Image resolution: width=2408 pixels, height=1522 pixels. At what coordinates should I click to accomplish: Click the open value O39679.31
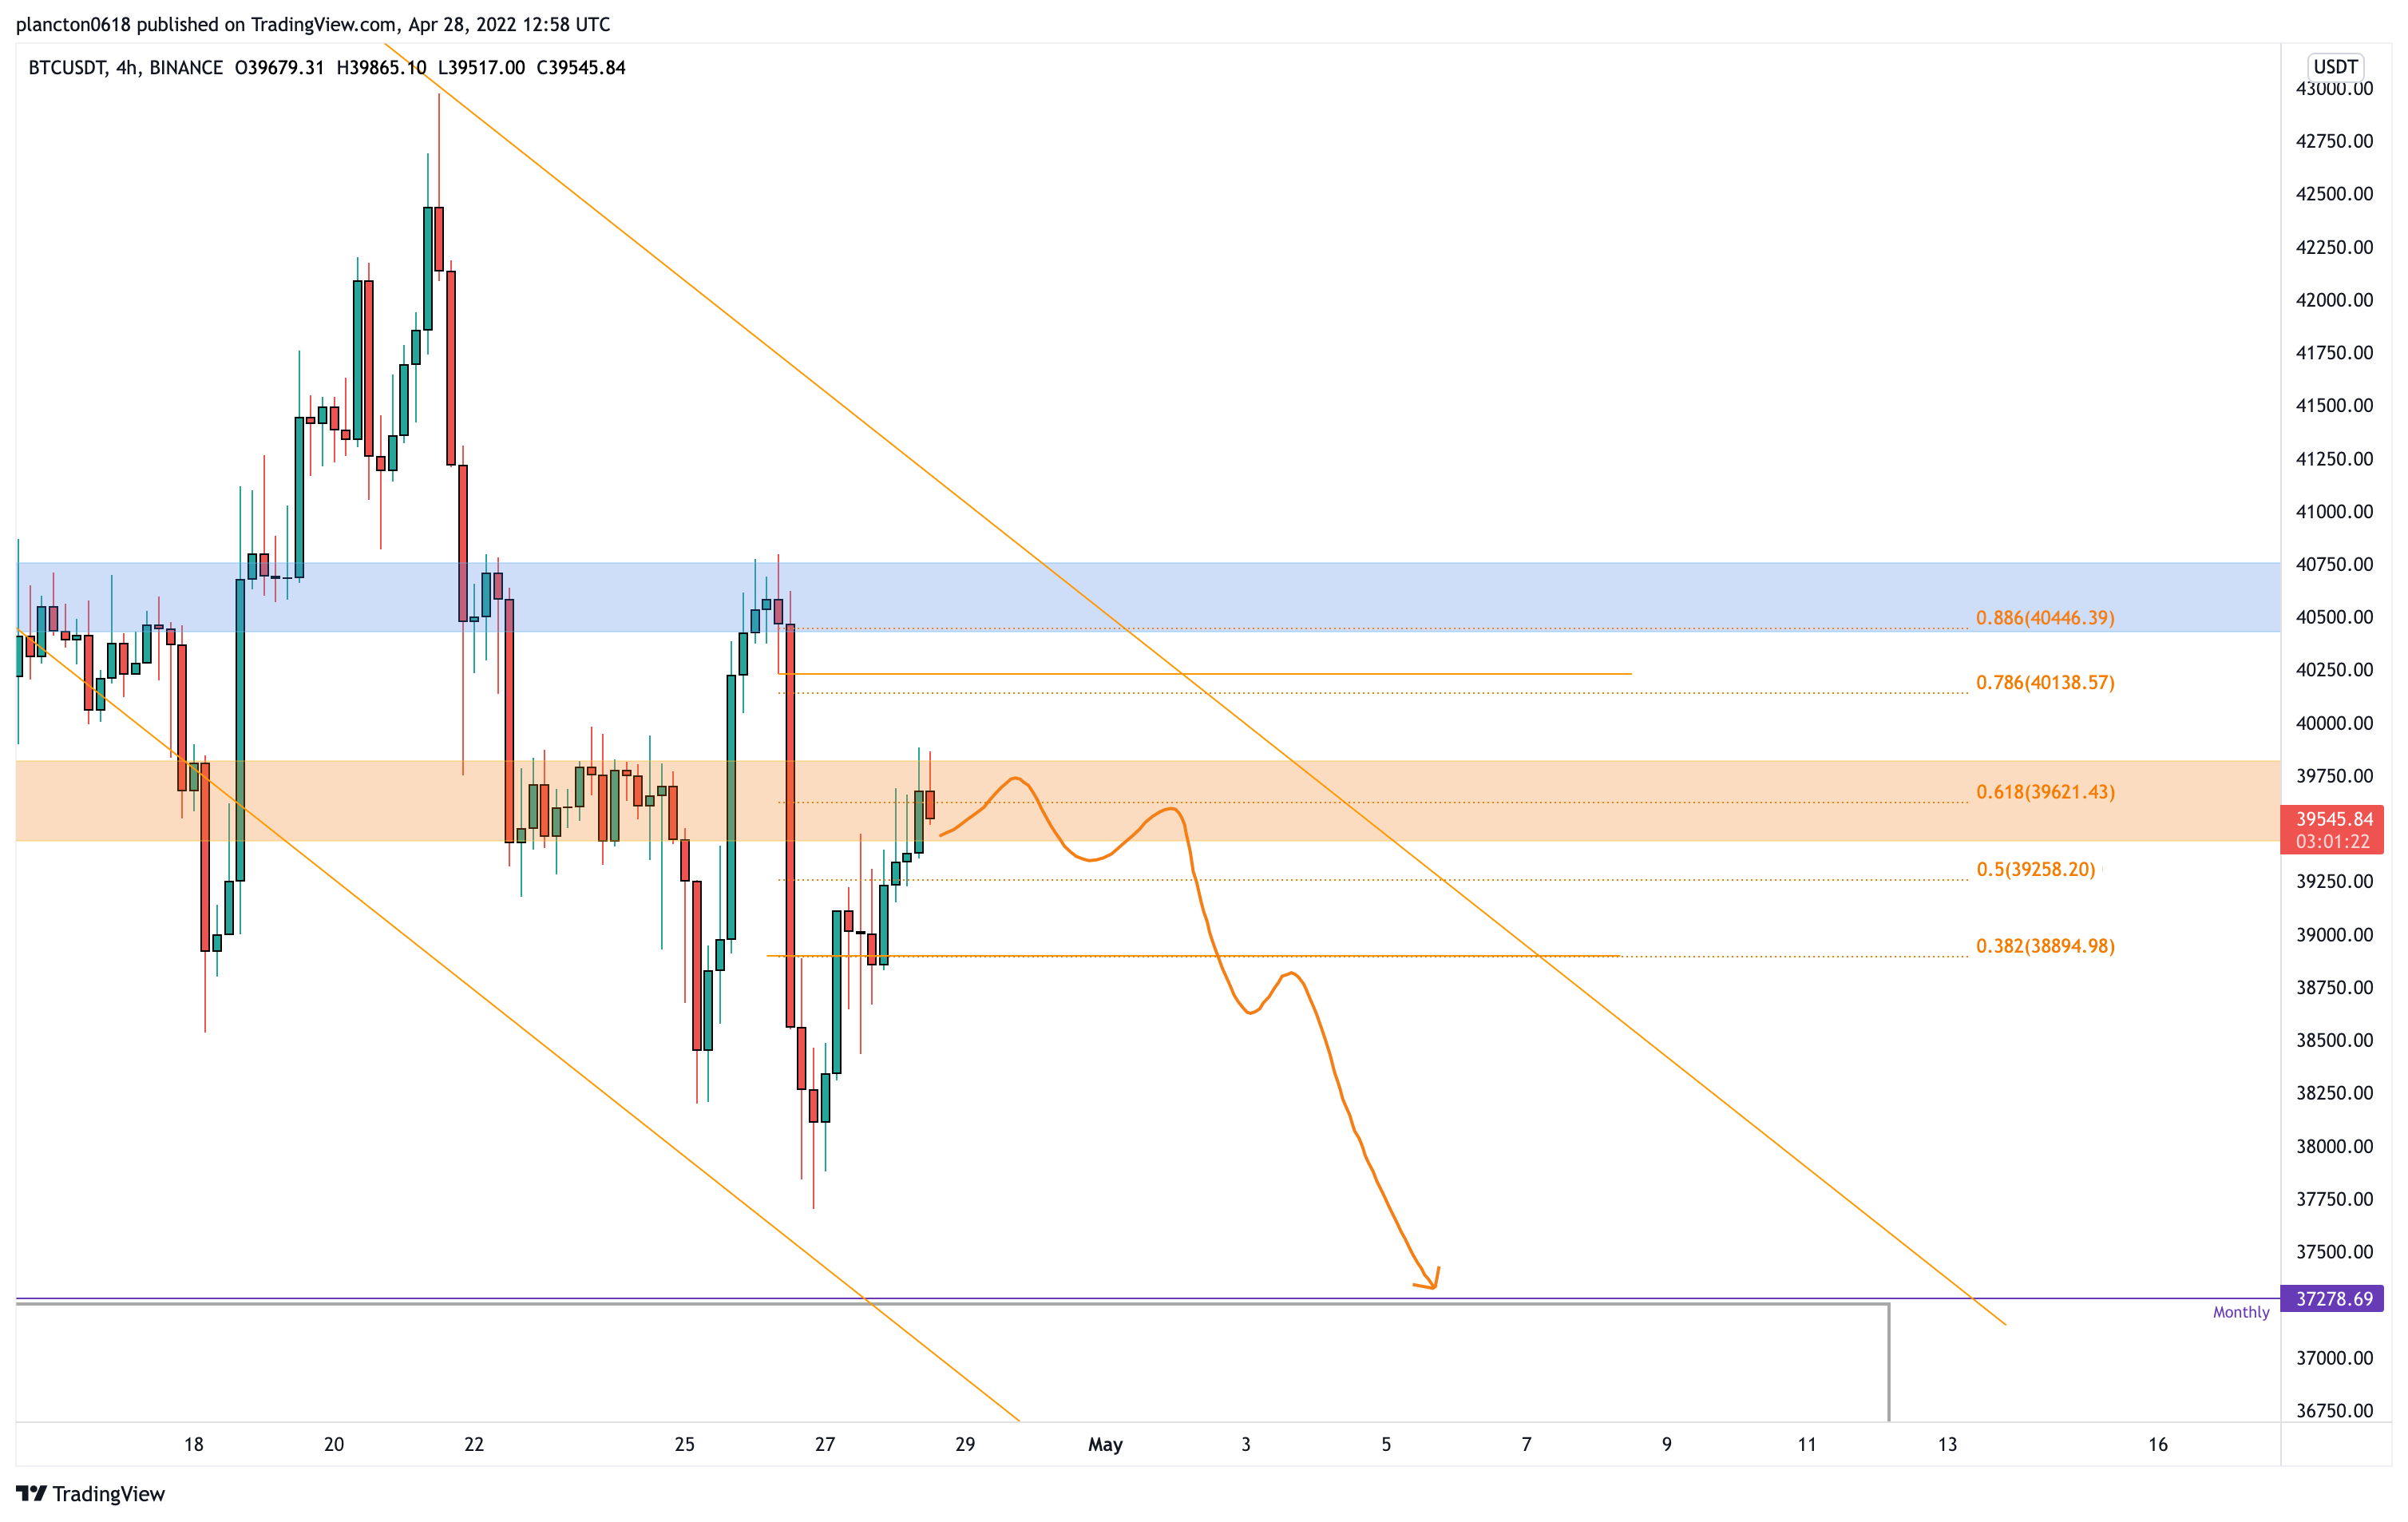279,68
